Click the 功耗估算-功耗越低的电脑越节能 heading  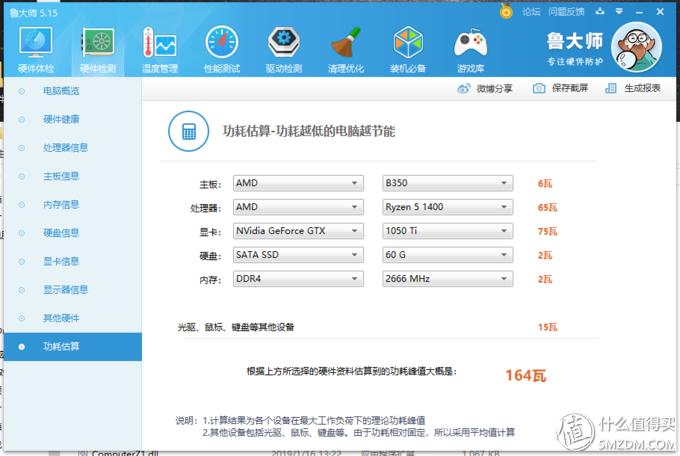coord(309,131)
